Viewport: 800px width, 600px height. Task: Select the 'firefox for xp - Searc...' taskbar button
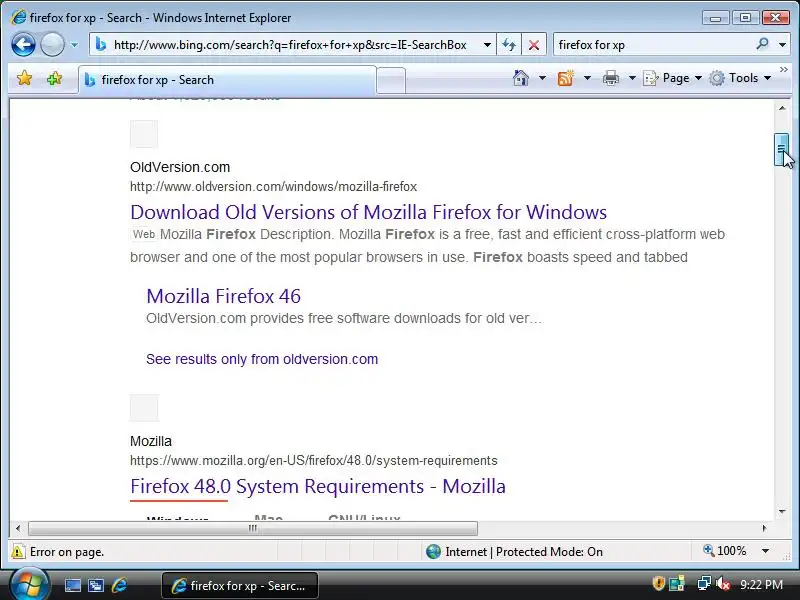[240, 586]
